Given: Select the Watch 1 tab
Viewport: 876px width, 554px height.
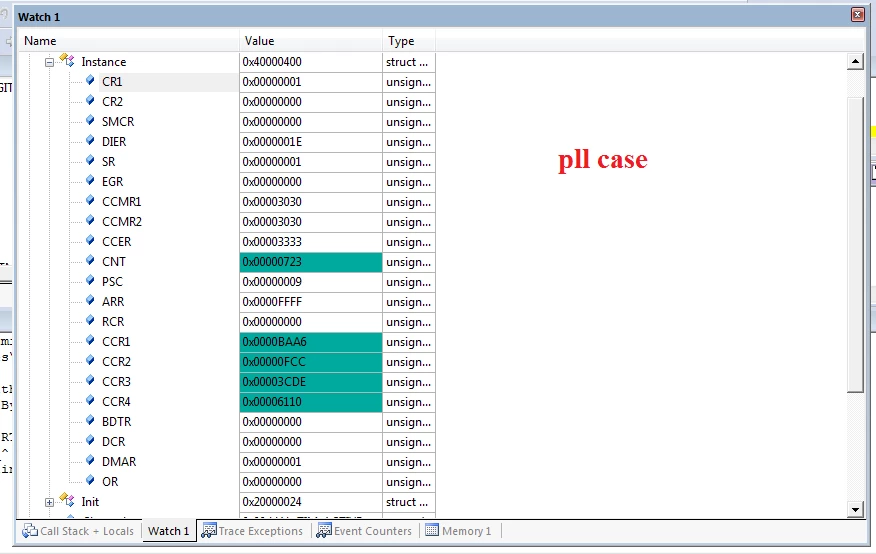Looking at the screenshot, I should click(169, 531).
